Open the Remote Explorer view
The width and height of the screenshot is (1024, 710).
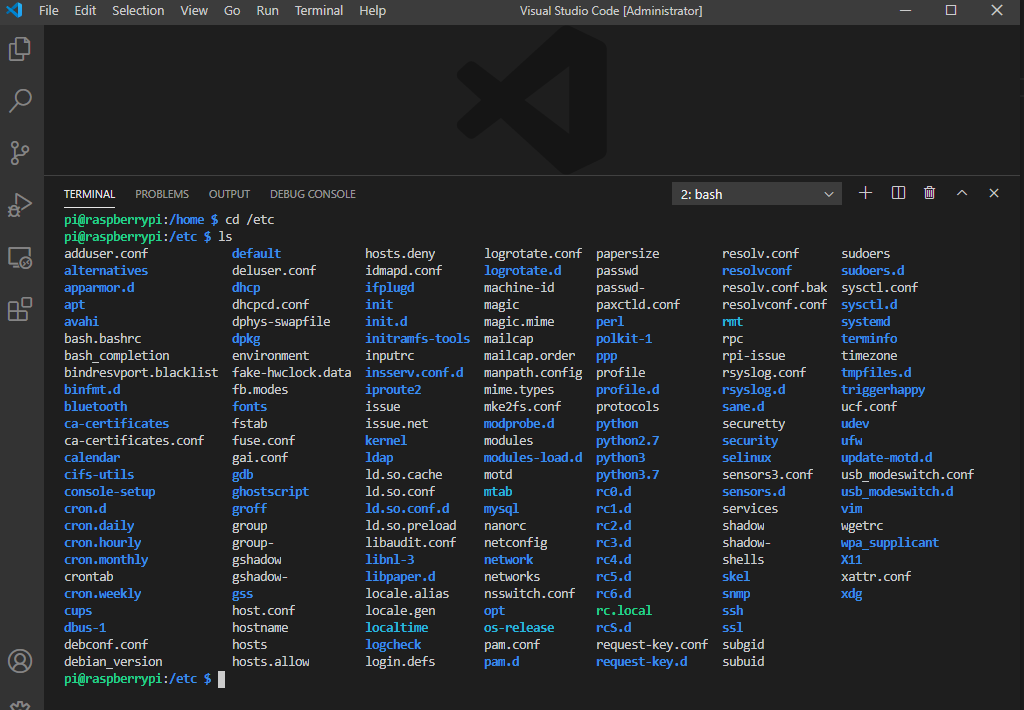pos(20,258)
